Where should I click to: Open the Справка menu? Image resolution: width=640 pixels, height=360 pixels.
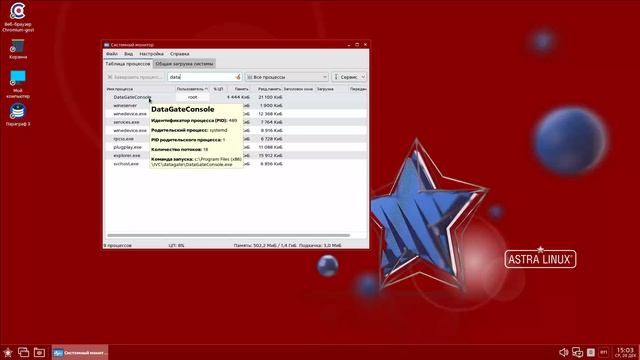tap(180, 54)
